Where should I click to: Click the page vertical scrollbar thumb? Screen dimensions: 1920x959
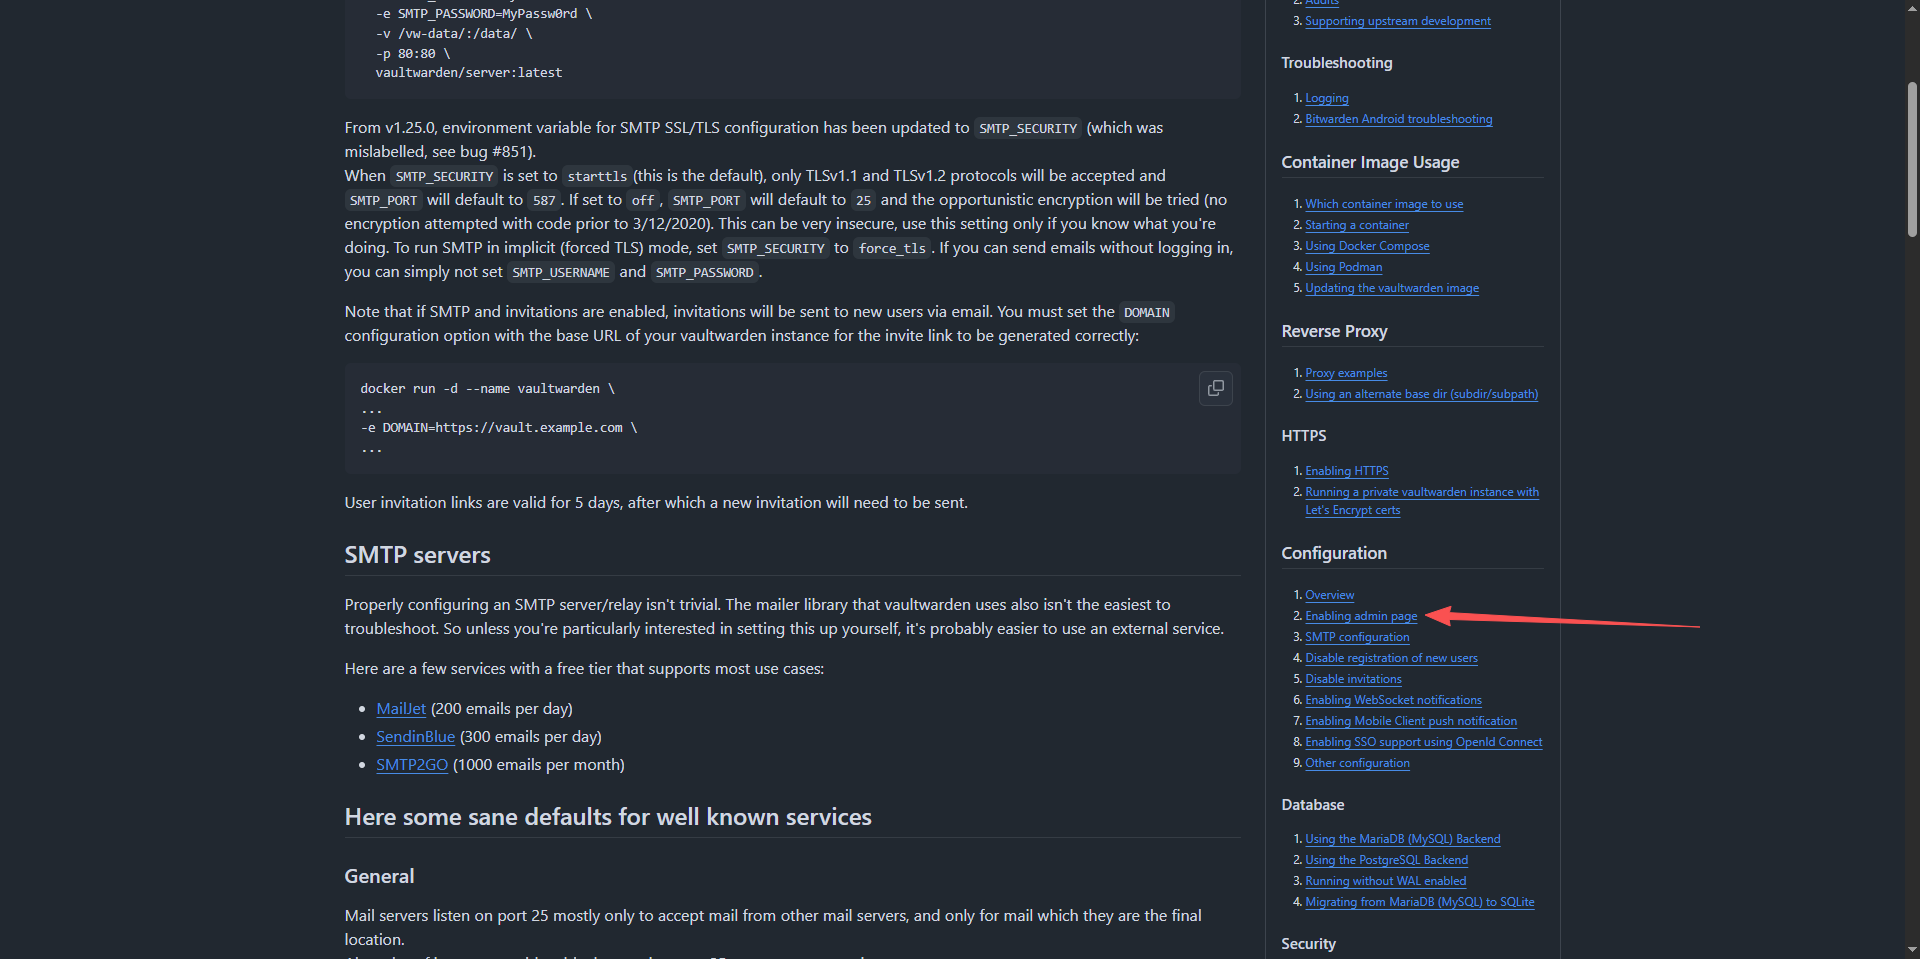pos(1912,160)
